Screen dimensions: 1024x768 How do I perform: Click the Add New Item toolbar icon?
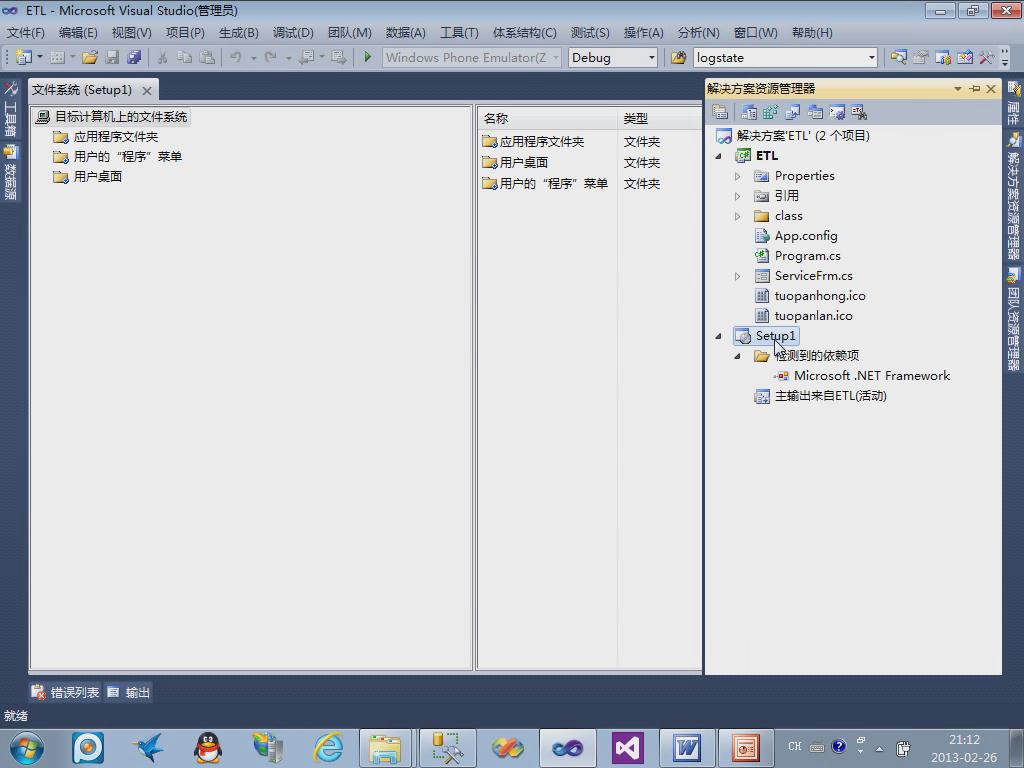tap(57, 57)
